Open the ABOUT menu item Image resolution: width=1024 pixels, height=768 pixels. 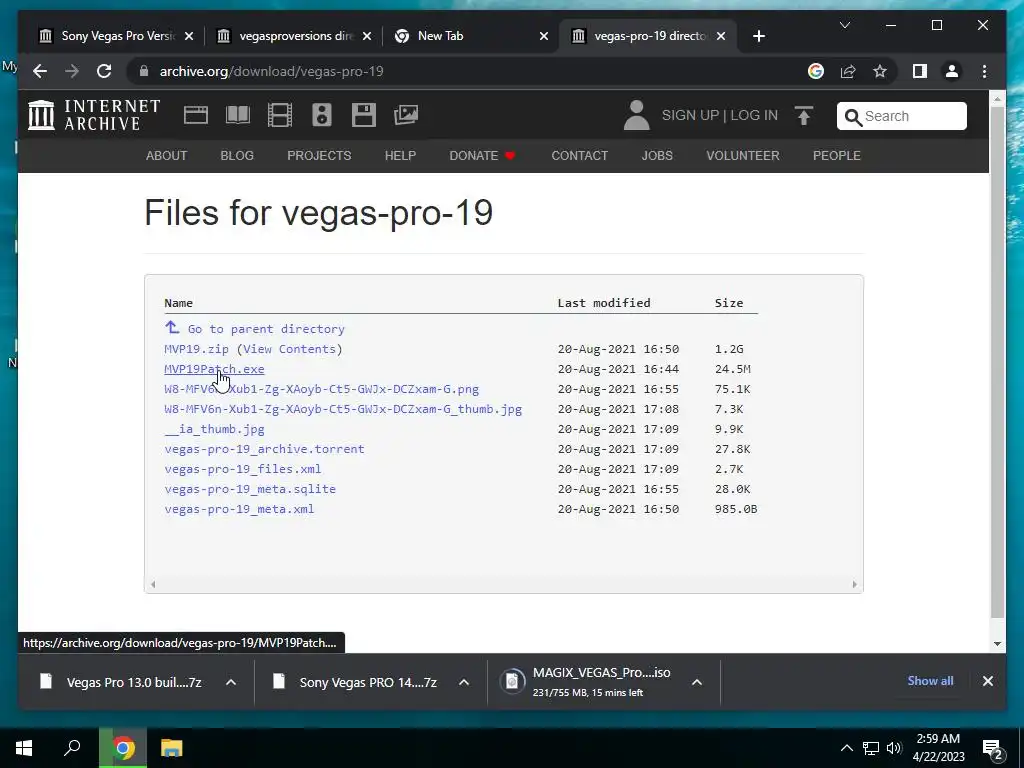tap(167, 155)
